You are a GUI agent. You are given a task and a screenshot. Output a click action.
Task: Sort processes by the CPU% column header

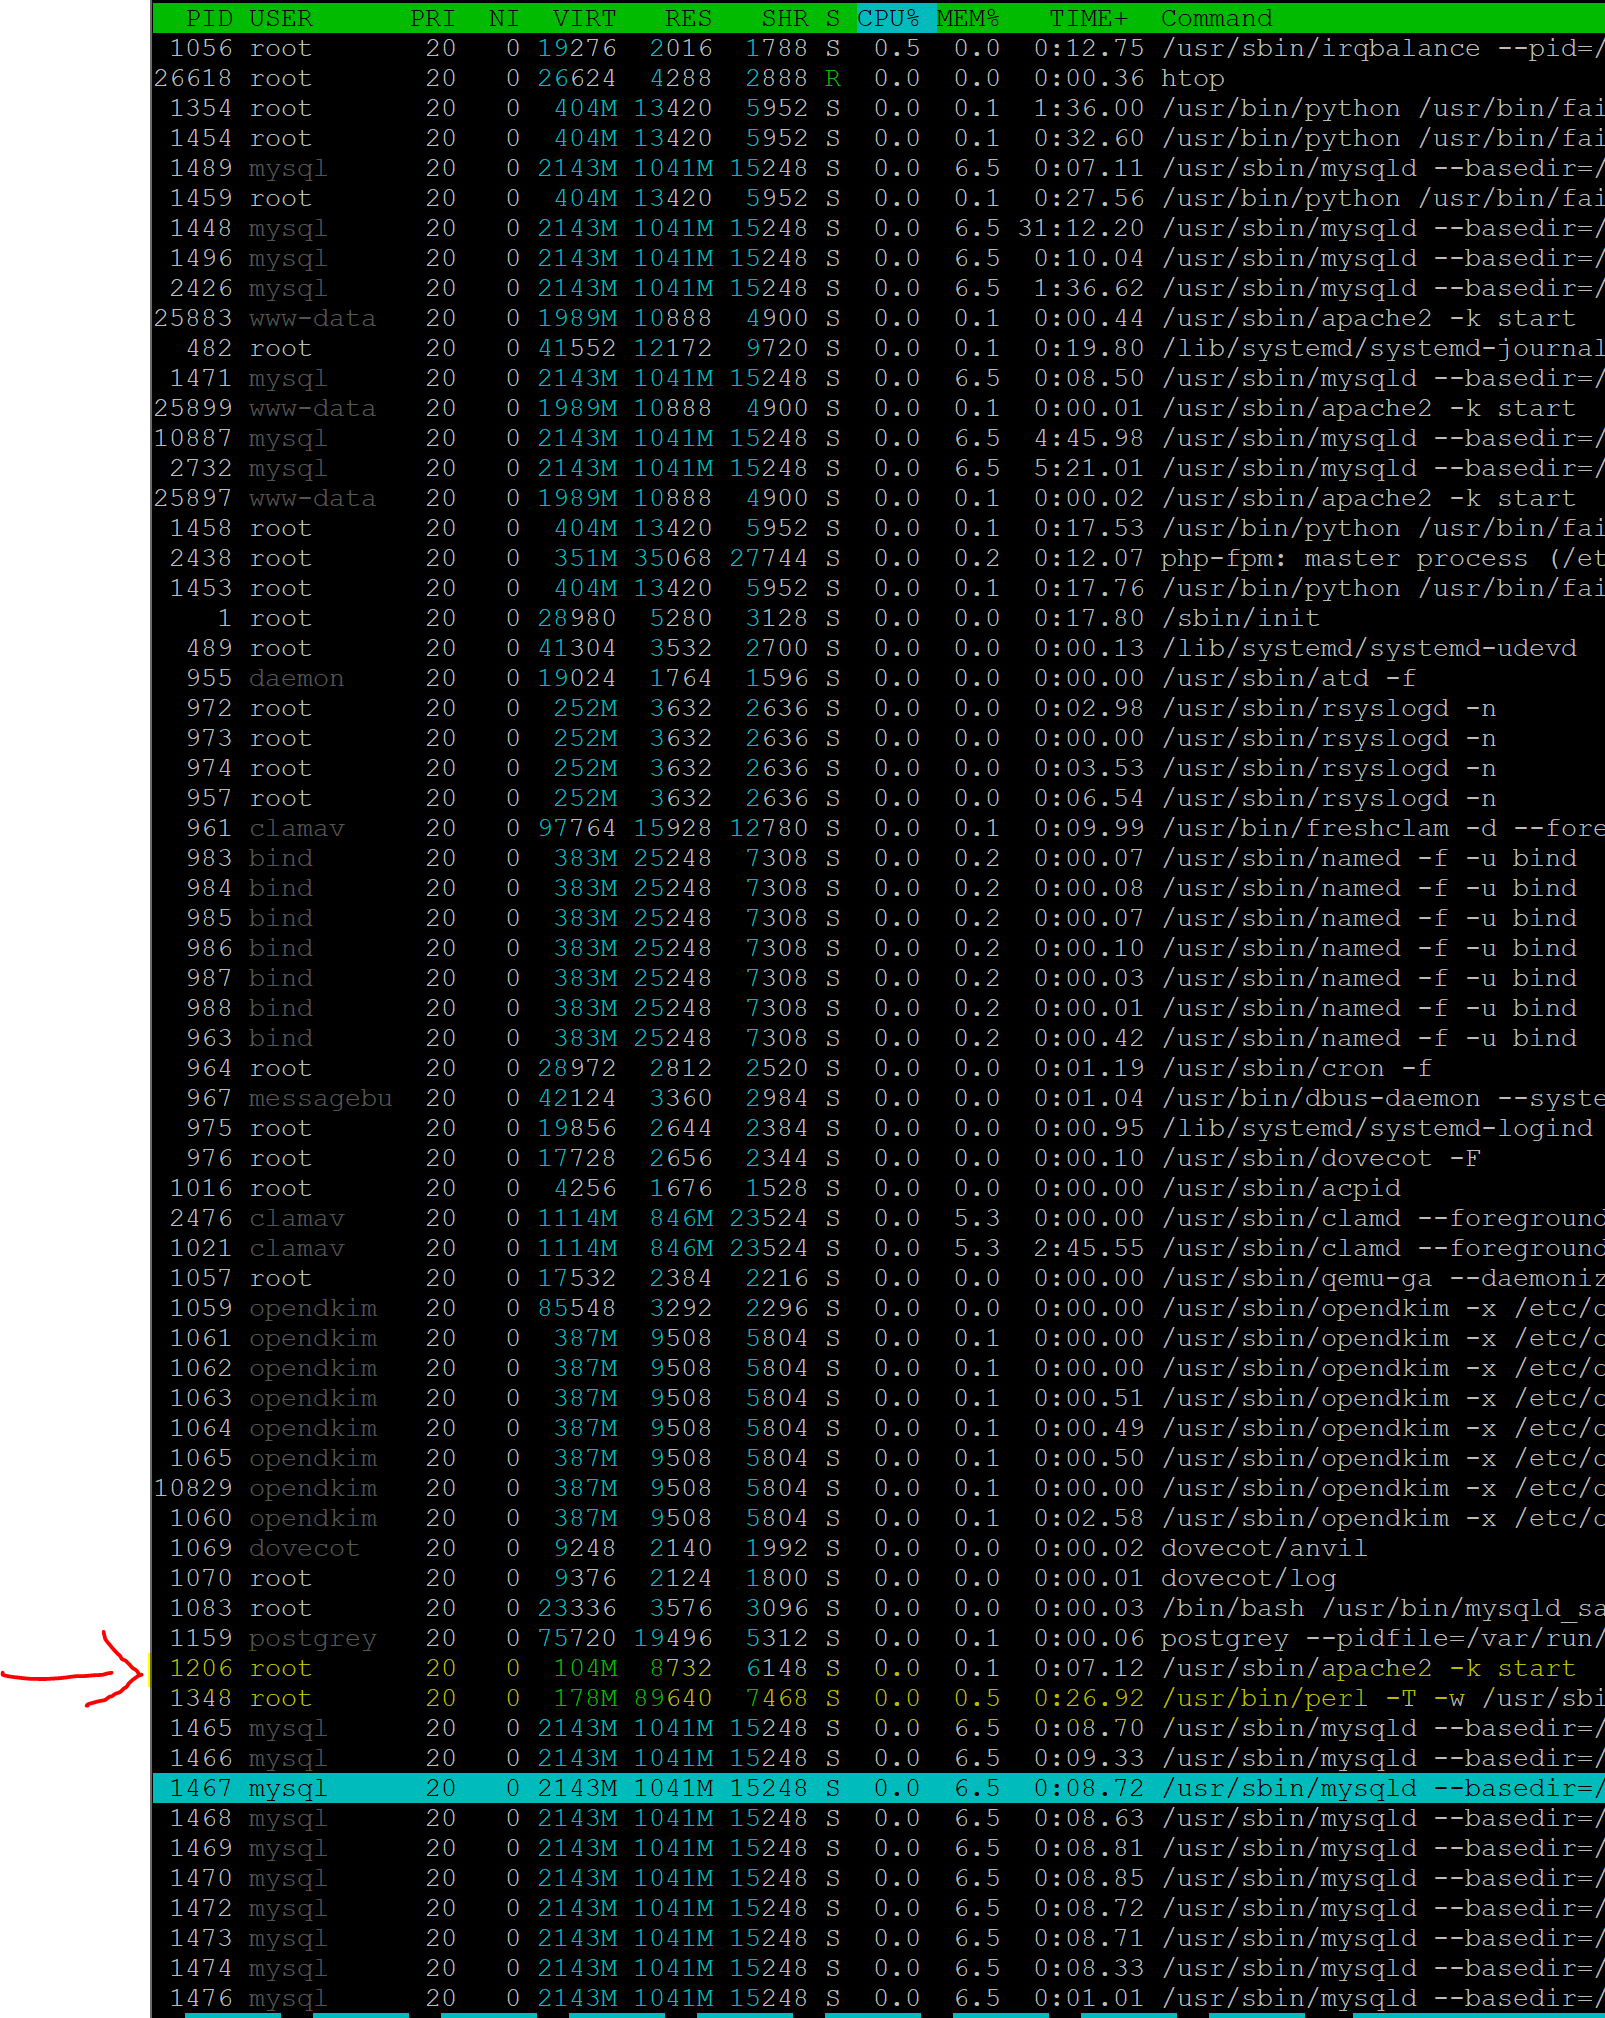(888, 18)
